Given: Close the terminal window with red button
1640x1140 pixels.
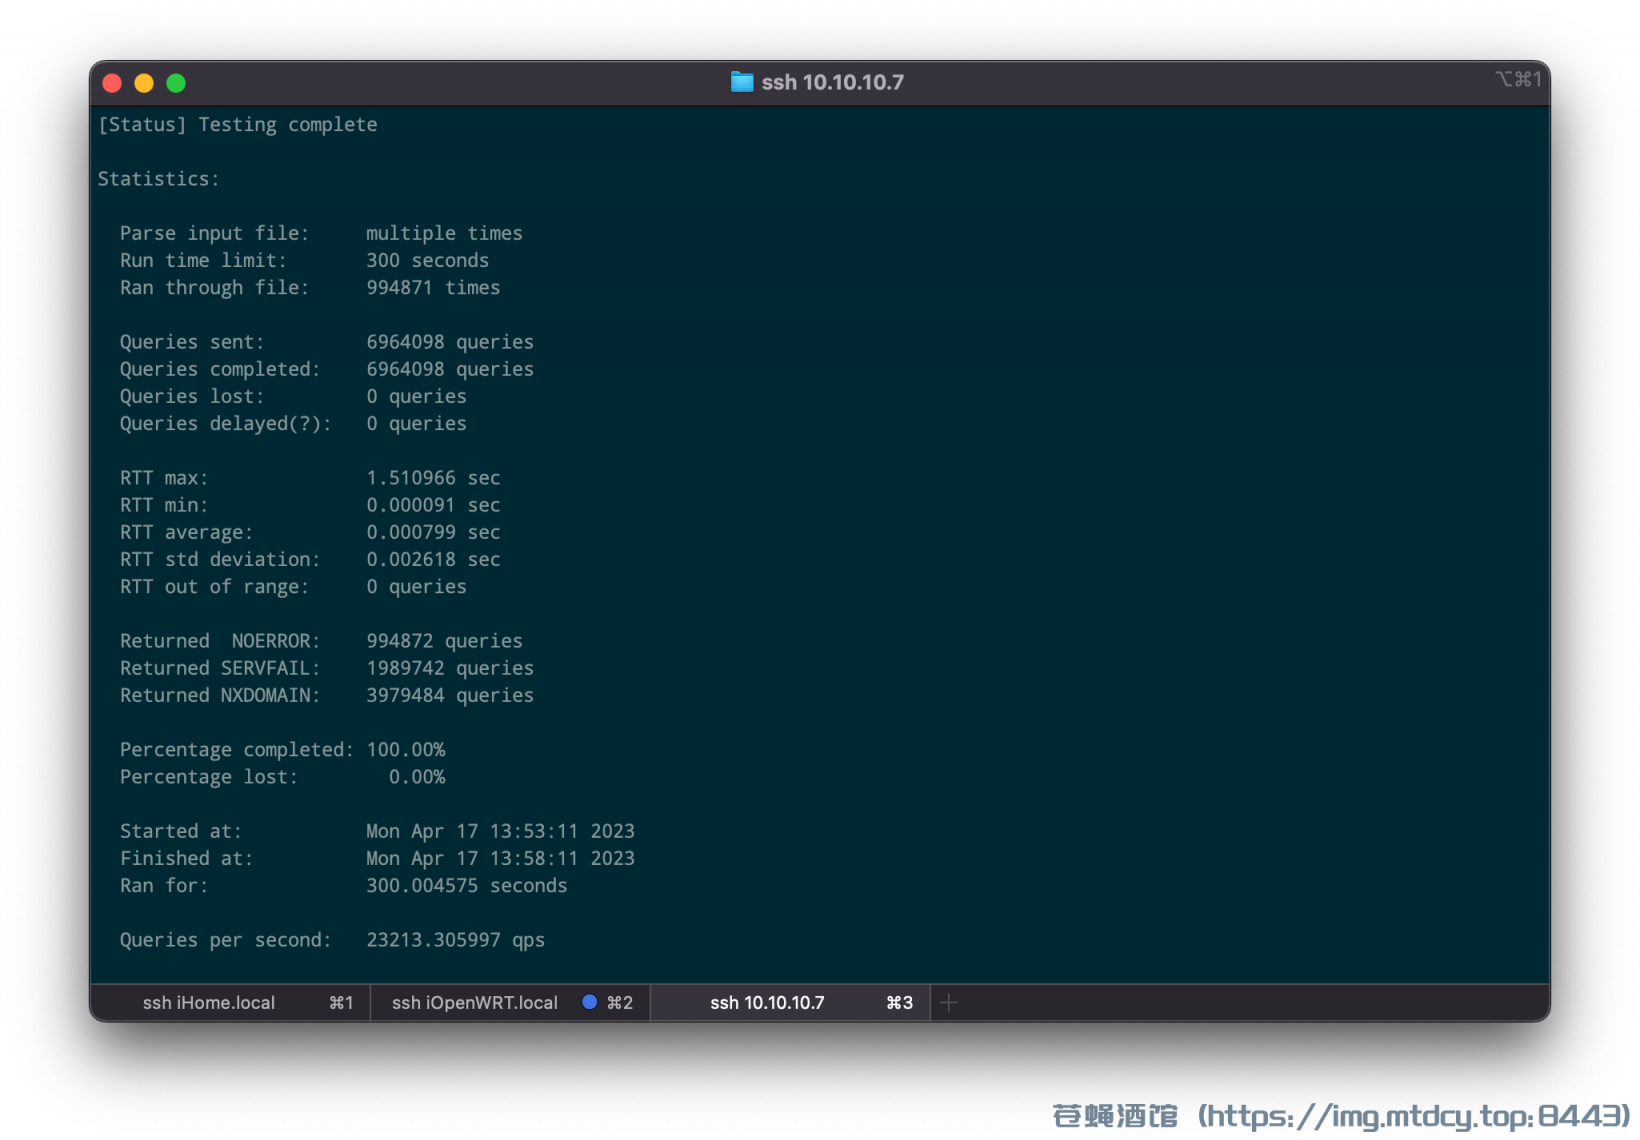Looking at the screenshot, I should point(113,83).
